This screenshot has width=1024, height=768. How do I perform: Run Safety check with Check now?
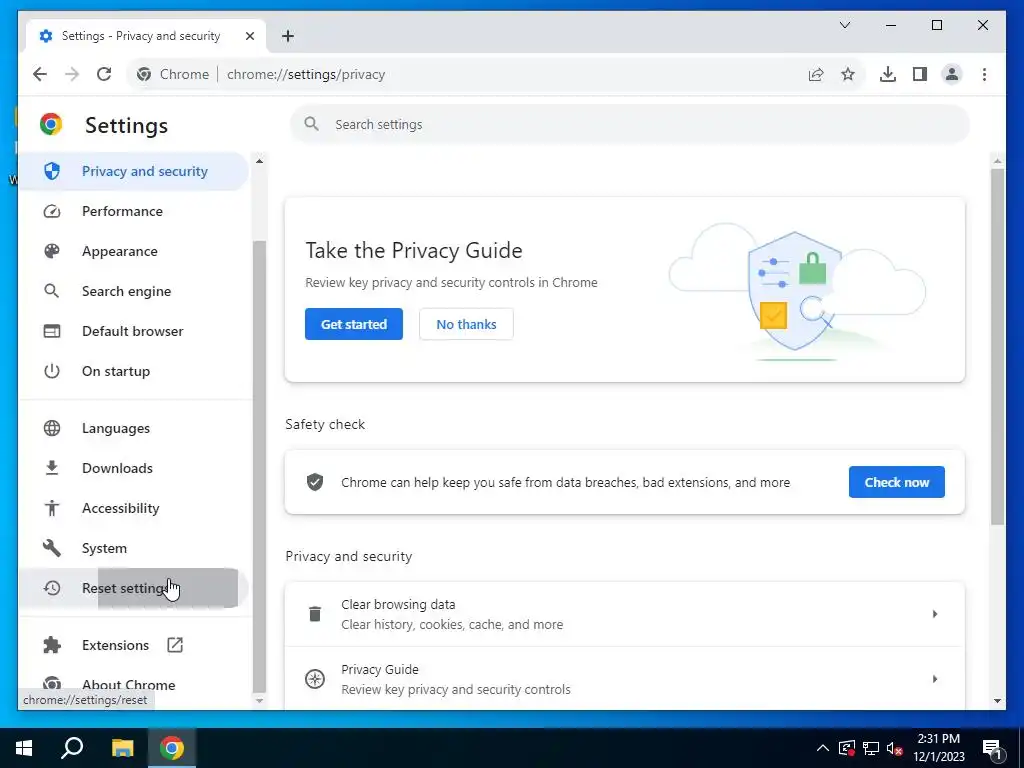tap(897, 482)
